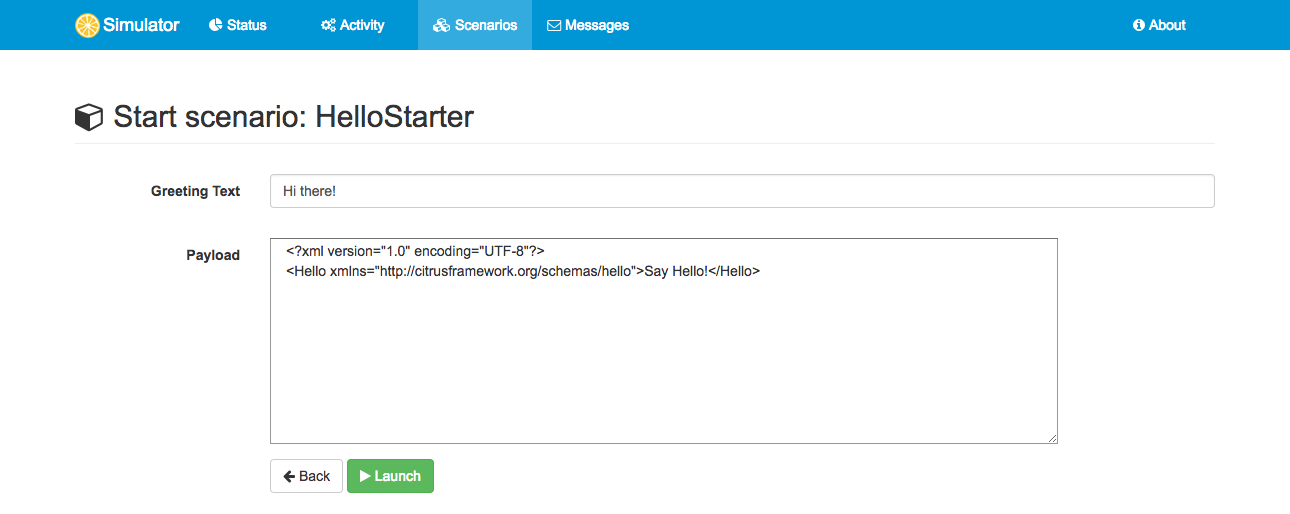This screenshot has width=1290, height=514.
Task: Click the Activity gears icon
Action: (328, 25)
